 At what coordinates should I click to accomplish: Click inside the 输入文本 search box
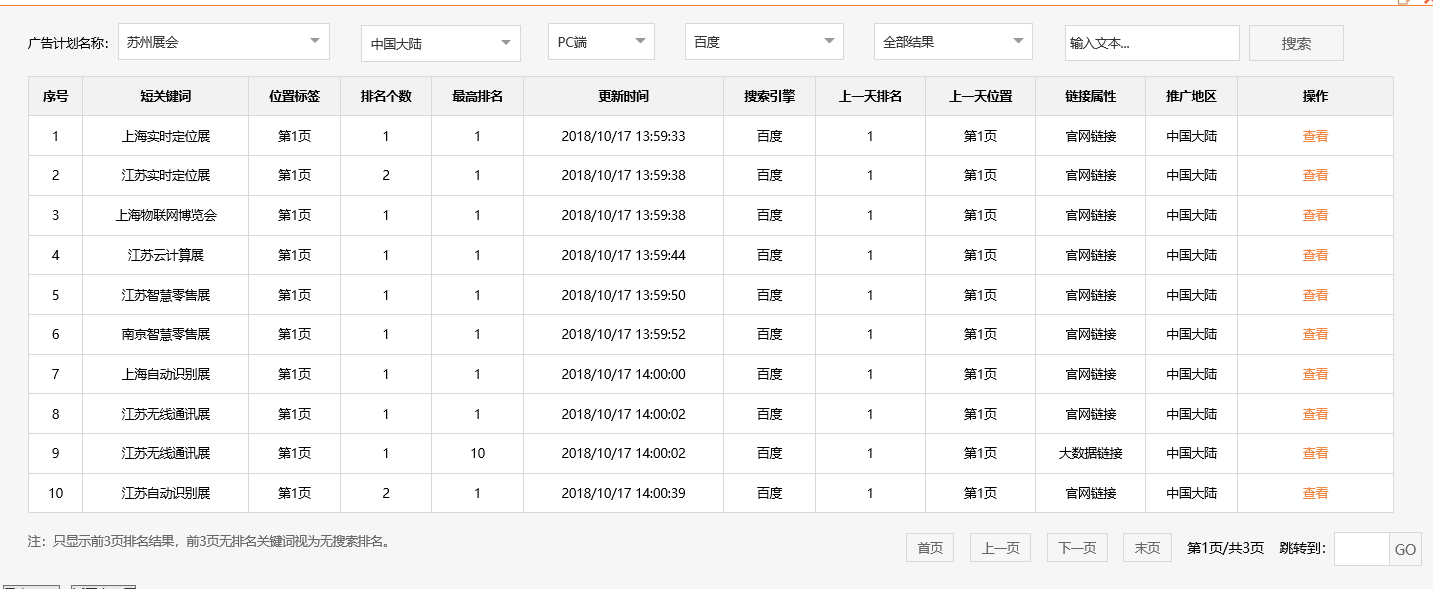1151,41
